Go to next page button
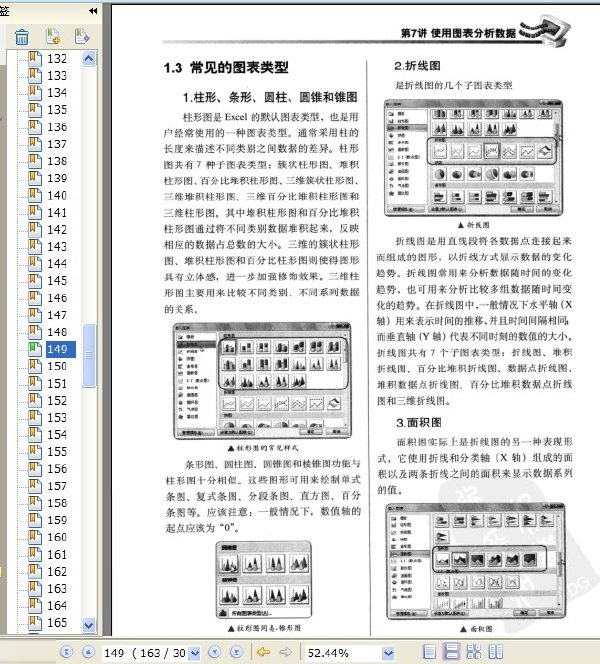The height and width of the screenshot is (664, 600). point(215,652)
